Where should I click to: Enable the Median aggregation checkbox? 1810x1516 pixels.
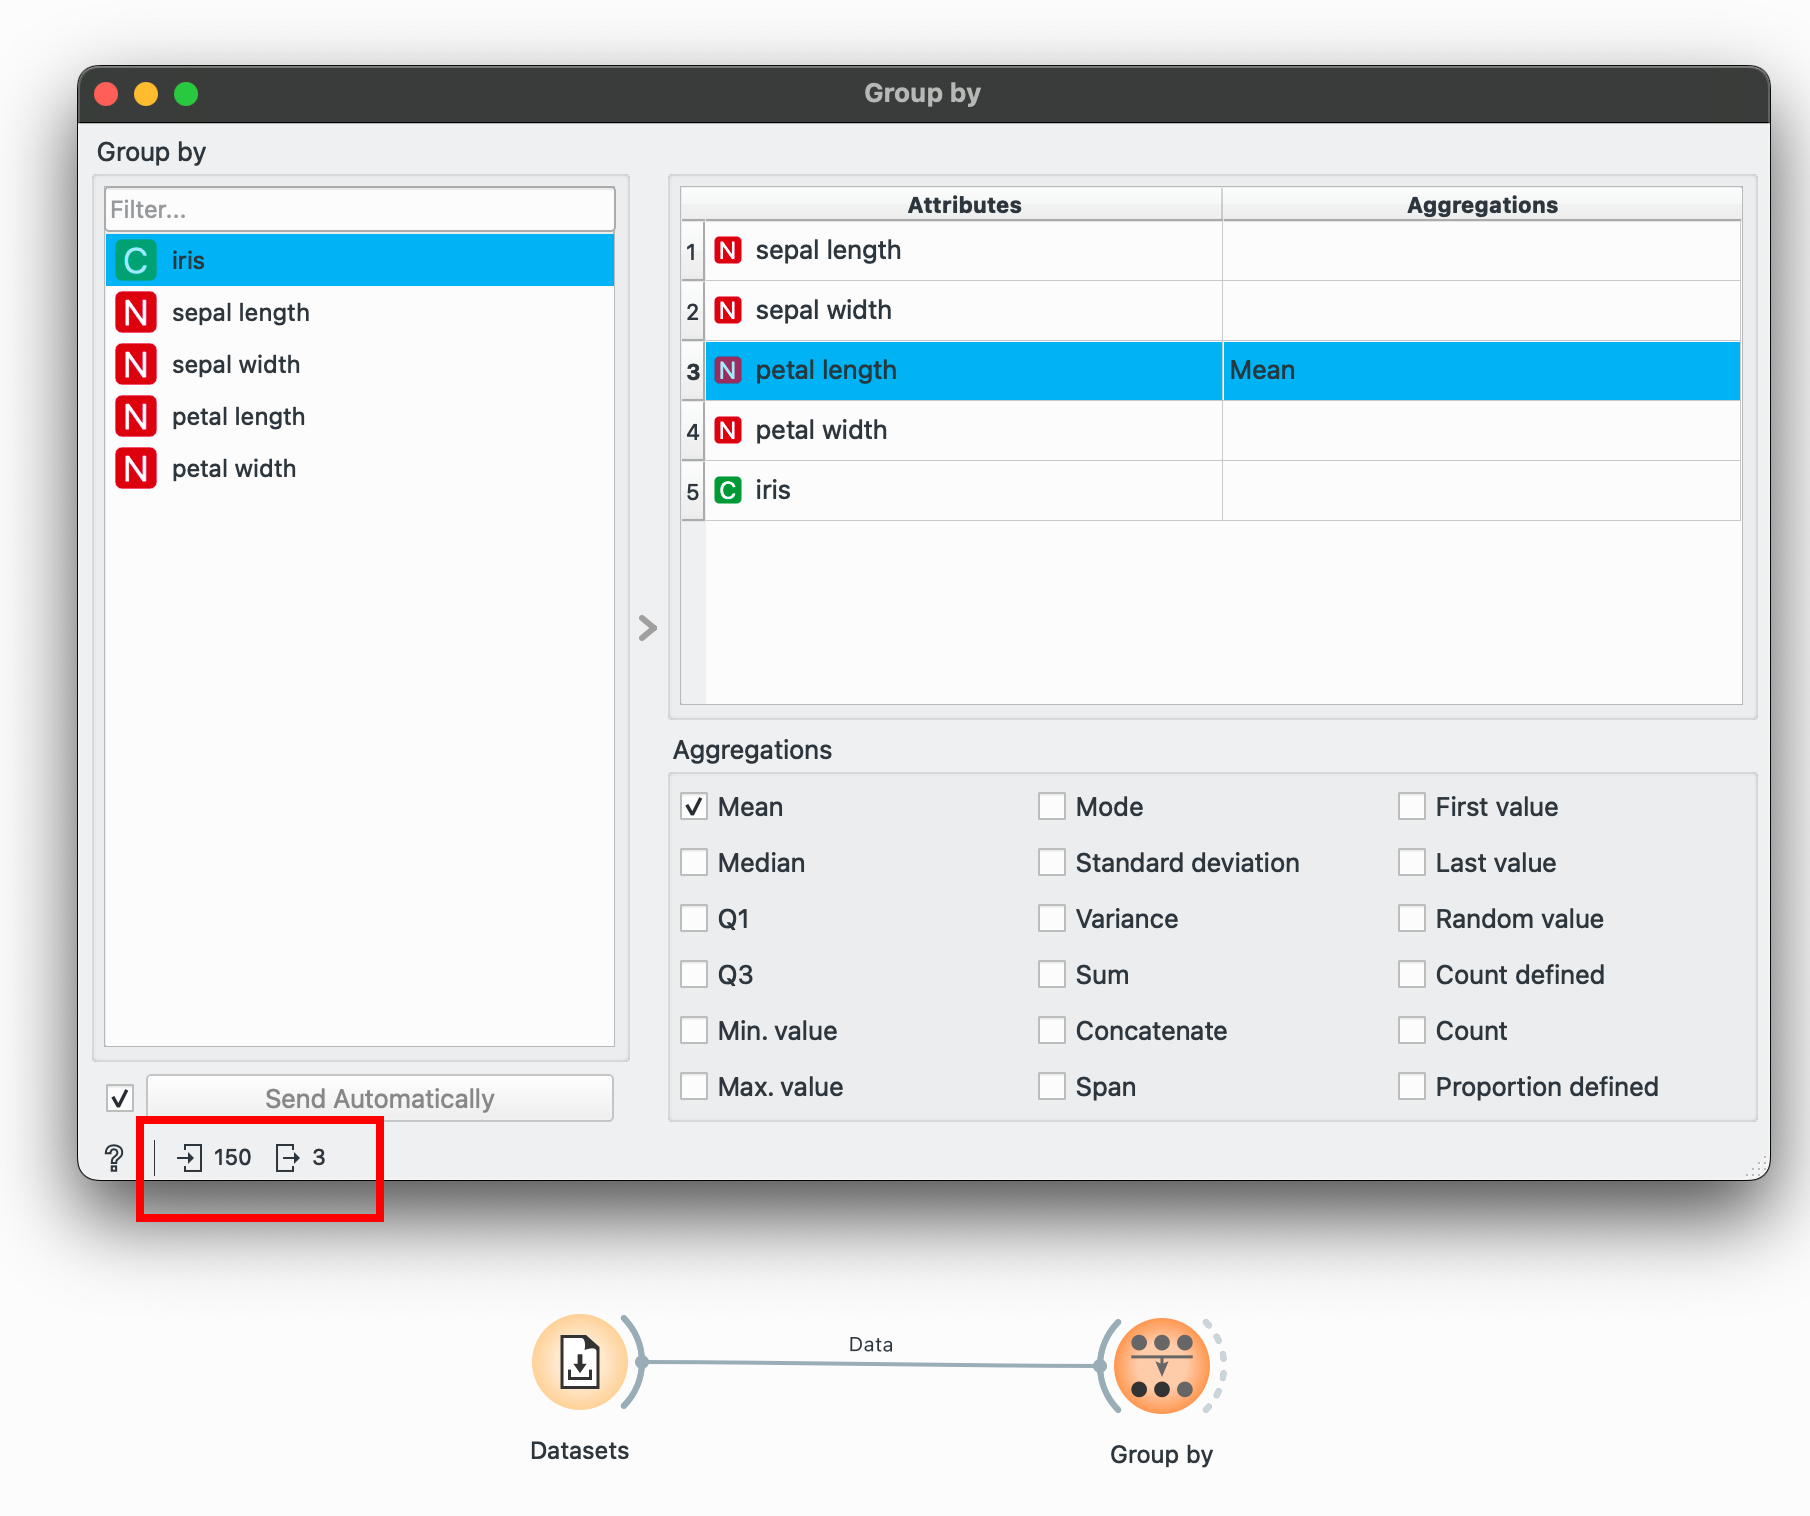(x=694, y=863)
